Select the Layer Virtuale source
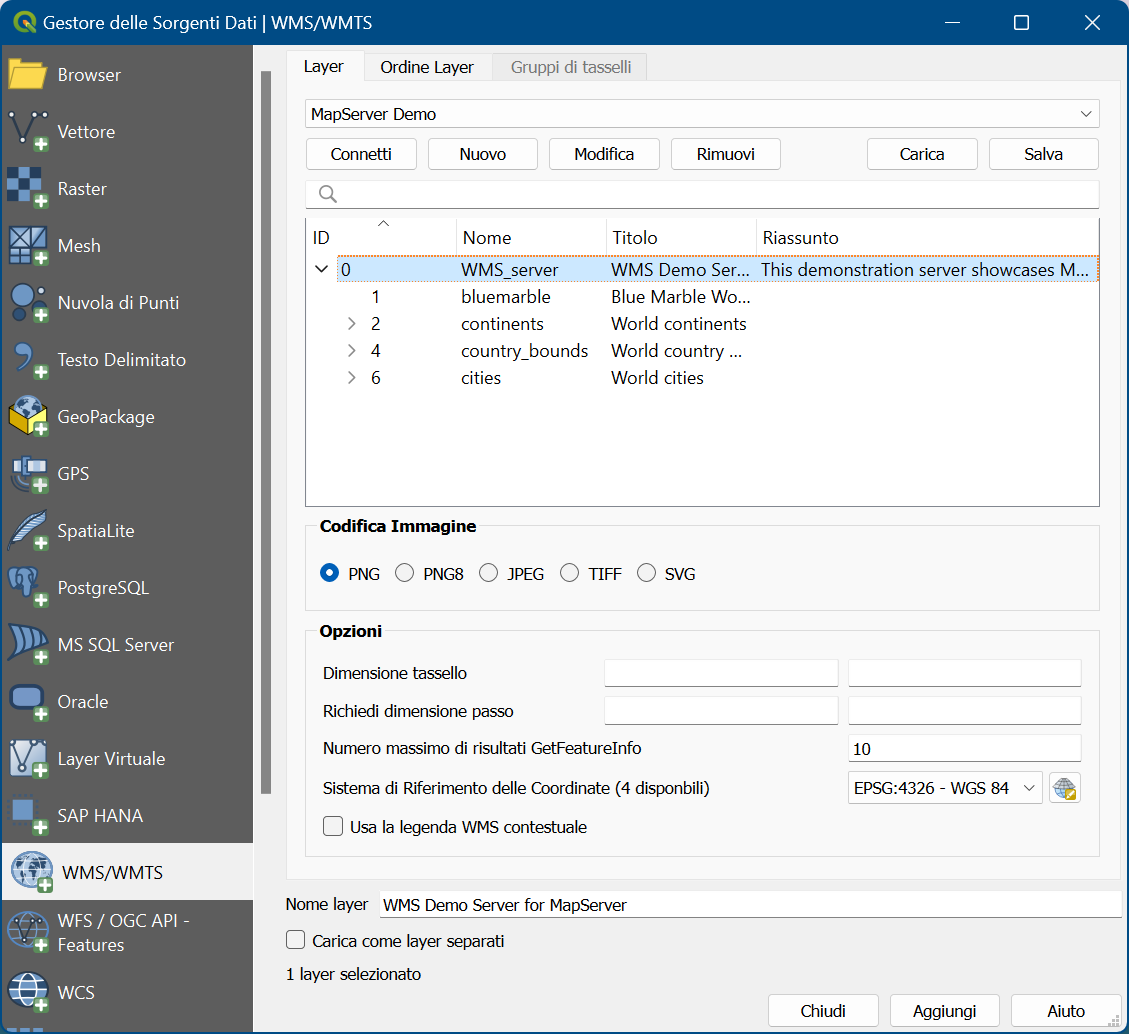 (x=127, y=758)
